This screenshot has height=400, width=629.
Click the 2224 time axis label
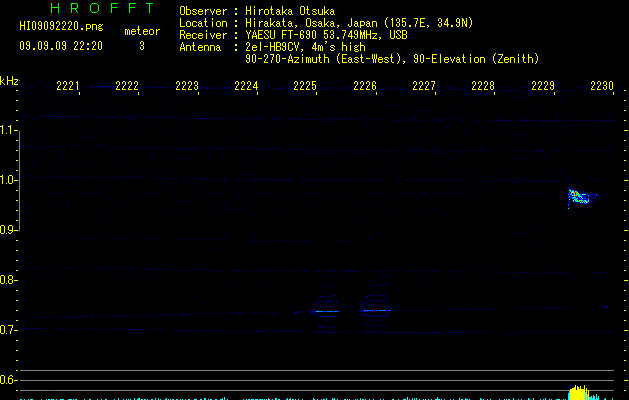[x=246, y=86]
